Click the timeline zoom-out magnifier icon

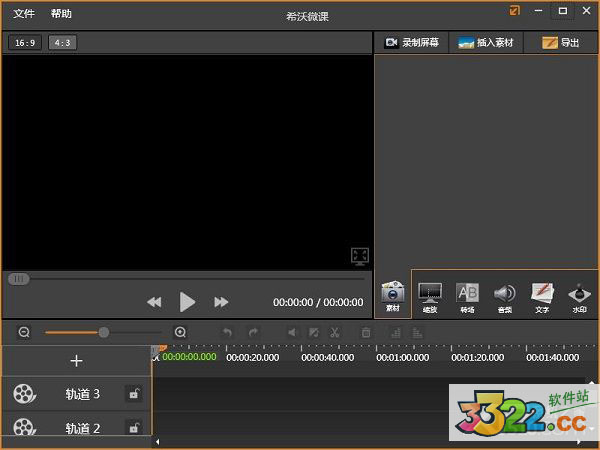[x=24, y=332]
